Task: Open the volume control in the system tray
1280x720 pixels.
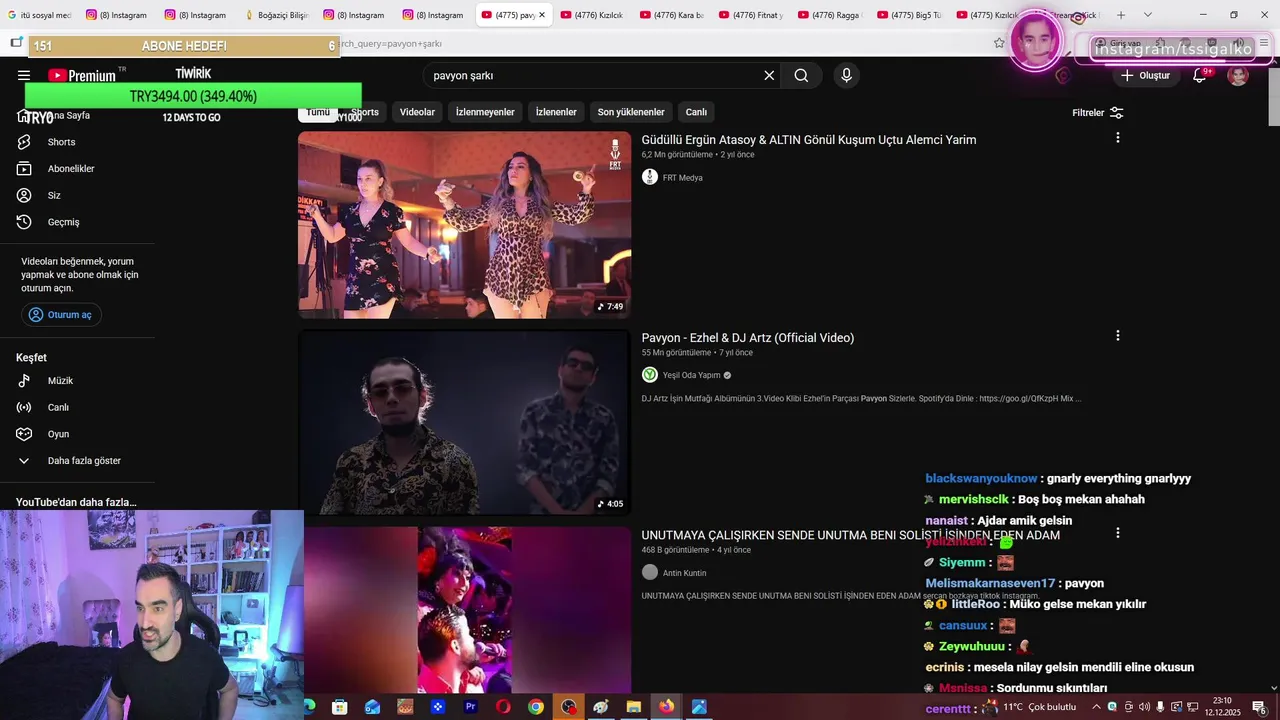Action: pos(1144,707)
